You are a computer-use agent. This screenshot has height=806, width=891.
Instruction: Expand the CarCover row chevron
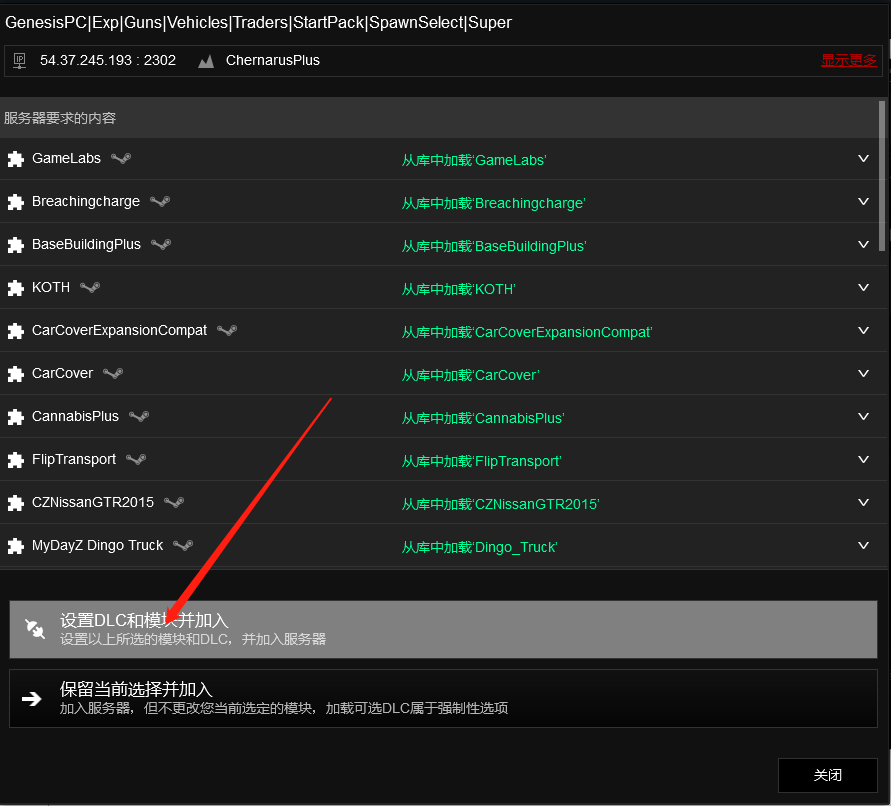pos(863,373)
